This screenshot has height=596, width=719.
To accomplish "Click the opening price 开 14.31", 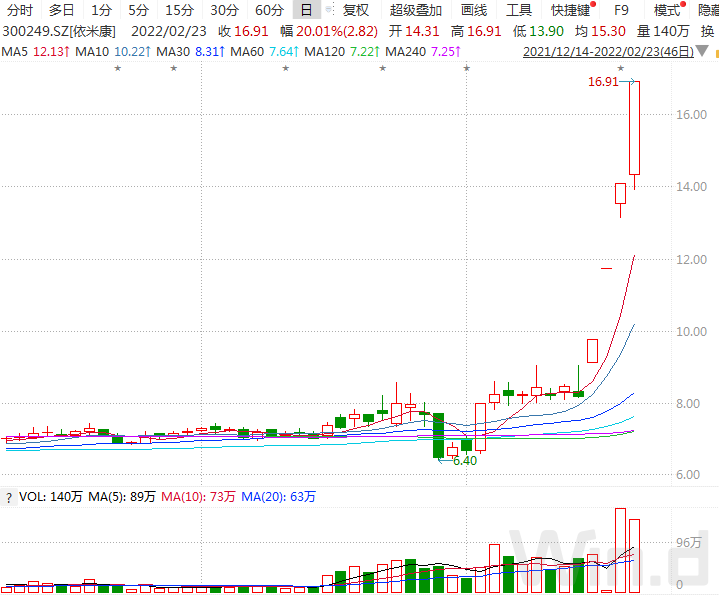I will coord(414,31).
